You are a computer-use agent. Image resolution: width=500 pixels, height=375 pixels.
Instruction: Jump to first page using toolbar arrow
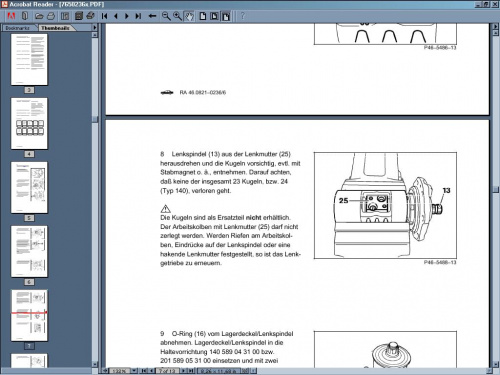tap(104, 16)
